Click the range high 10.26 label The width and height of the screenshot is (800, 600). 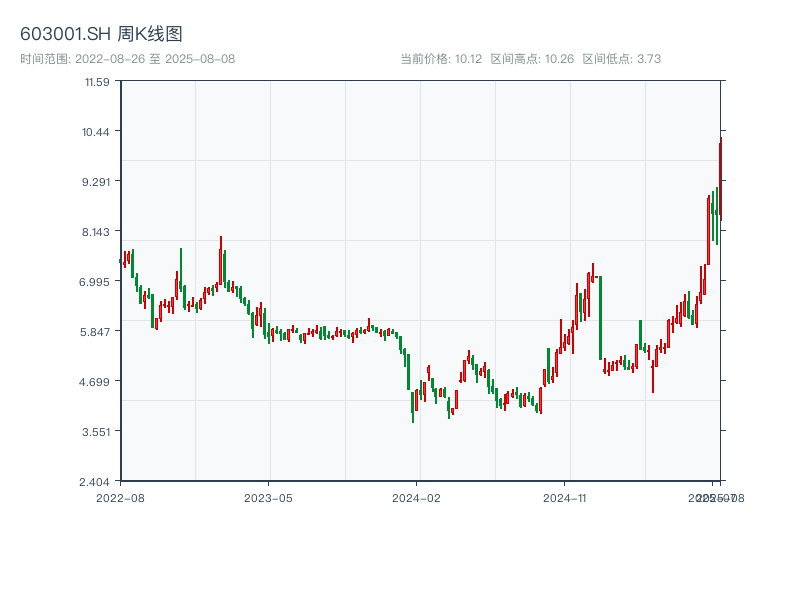(532, 59)
